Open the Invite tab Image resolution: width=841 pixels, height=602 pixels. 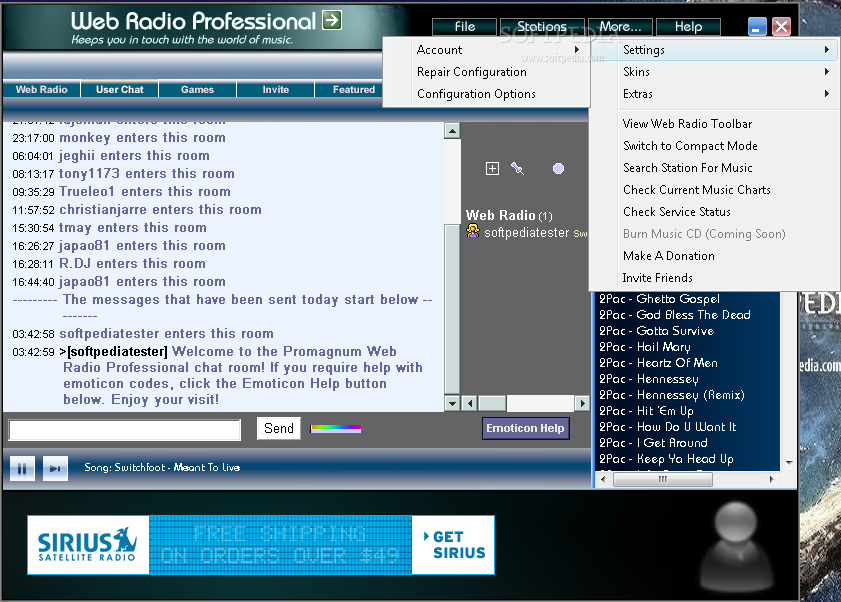click(275, 90)
